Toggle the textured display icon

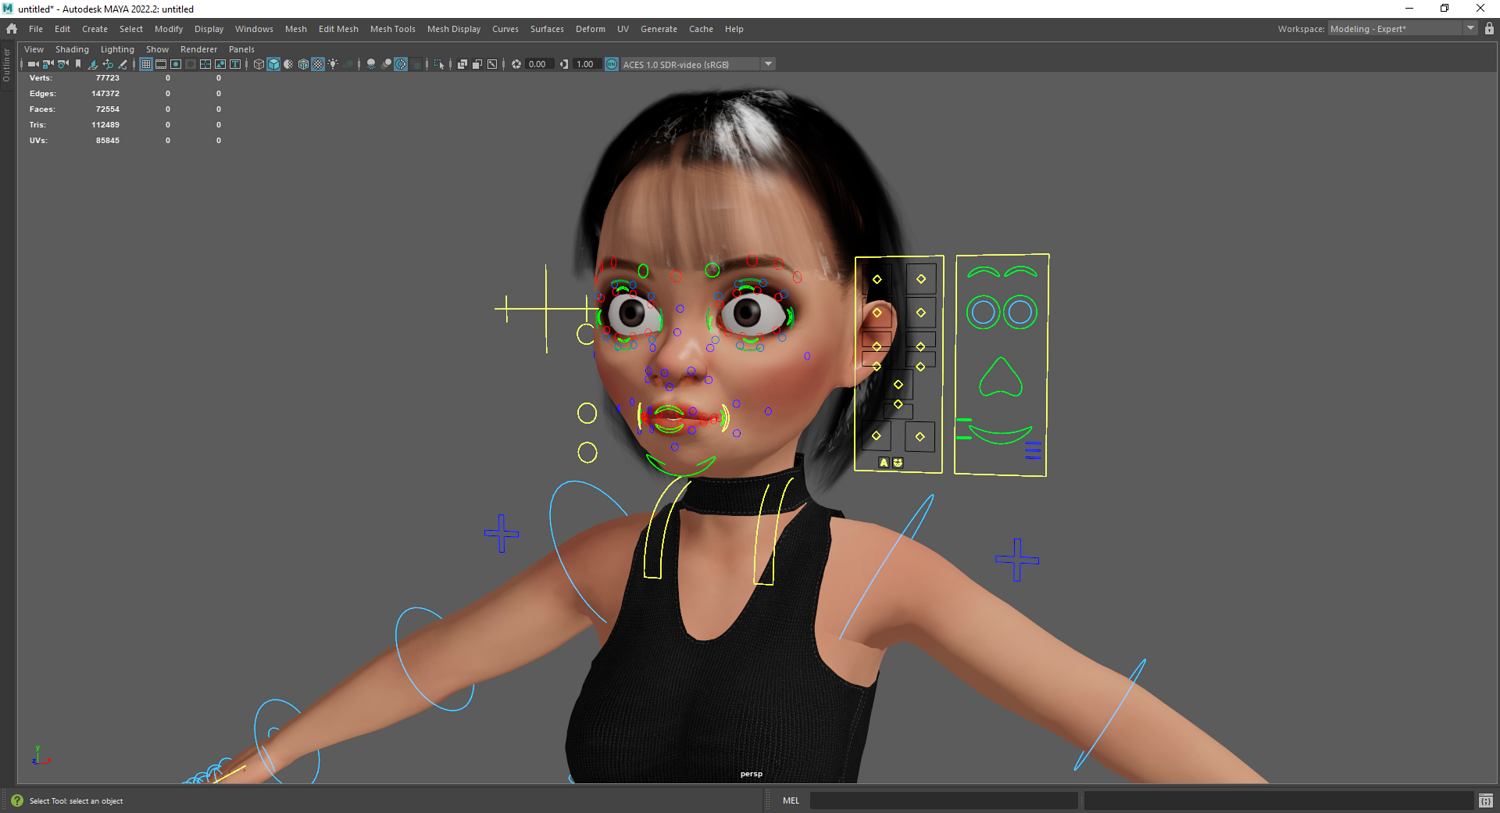tap(319, 64)
